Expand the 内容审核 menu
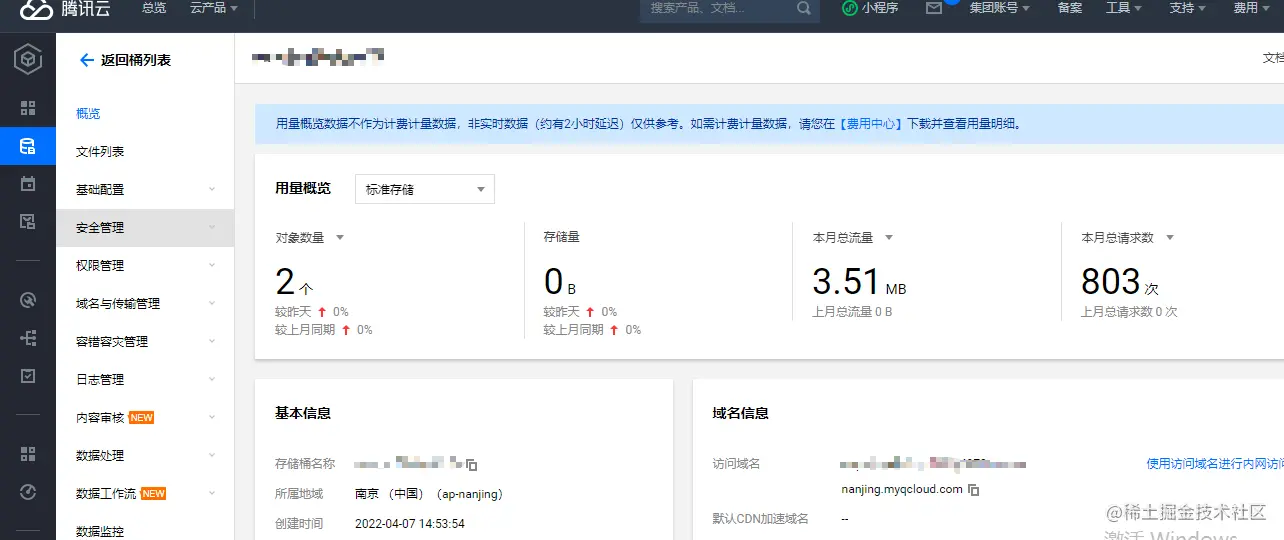This screenshot has height=540, width=1284. pos(145,417)
